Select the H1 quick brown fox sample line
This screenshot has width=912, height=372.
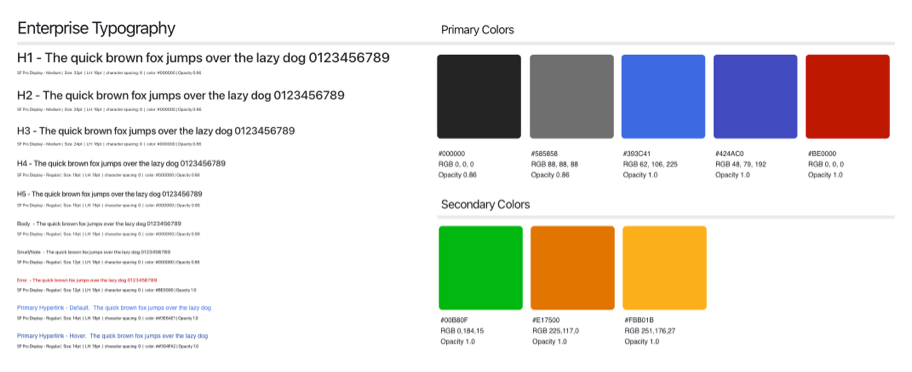[203, 58]
